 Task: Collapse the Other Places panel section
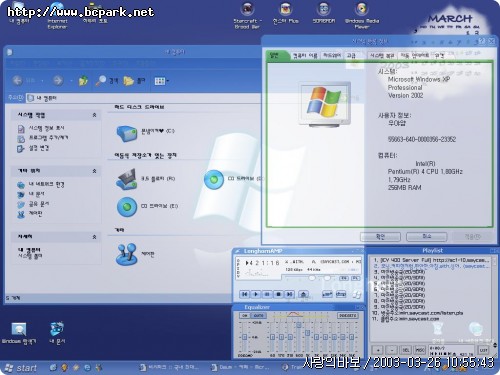(x=94, y=171)
